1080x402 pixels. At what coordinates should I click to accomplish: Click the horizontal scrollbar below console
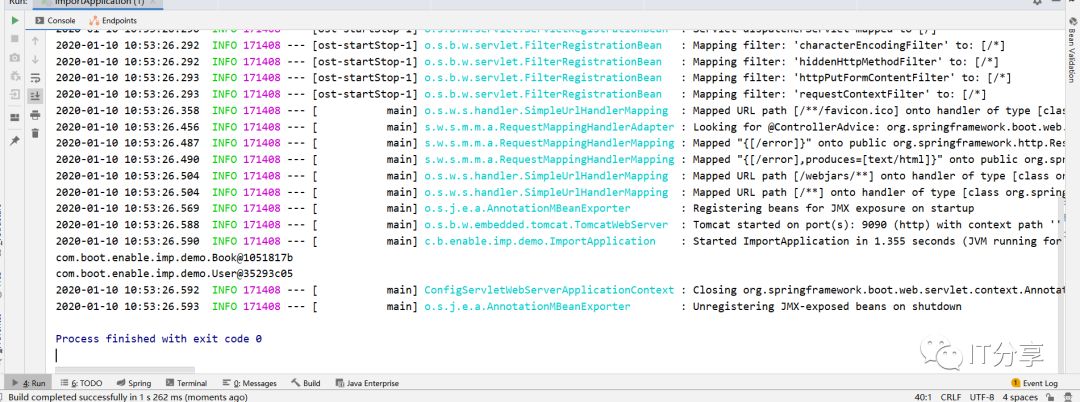coord(125,370)
